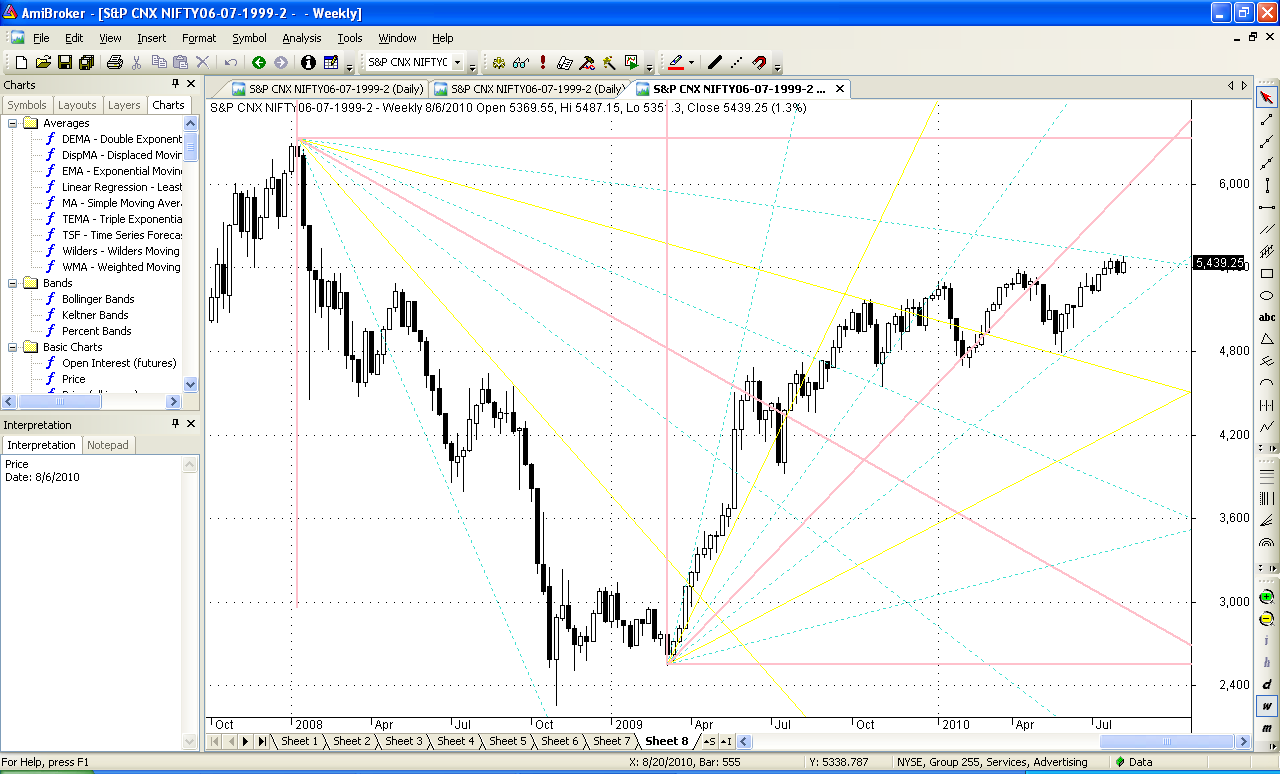Image resolution: width=1280 pixels, height=774 pixels.
Task: Pin the Interpretation panel with pushpin
Action: (176, 425)
